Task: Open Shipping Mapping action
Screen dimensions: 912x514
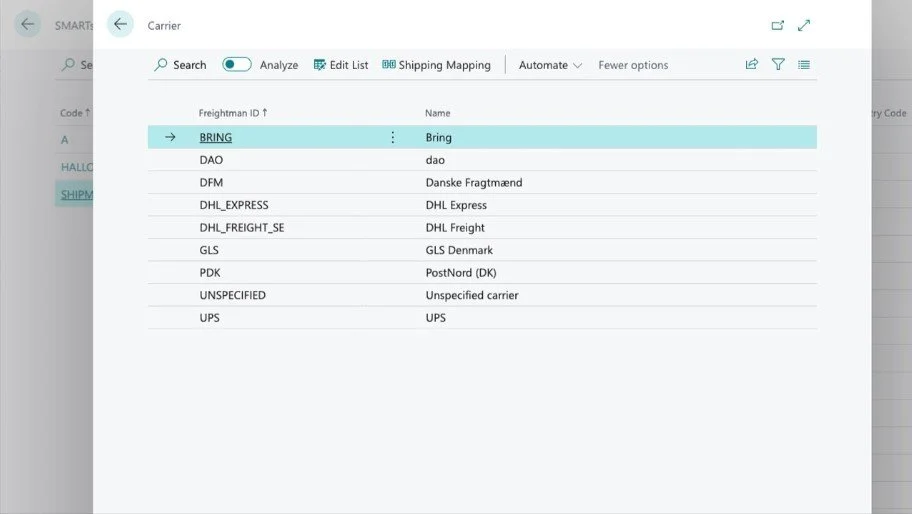Action: (436, 65)
